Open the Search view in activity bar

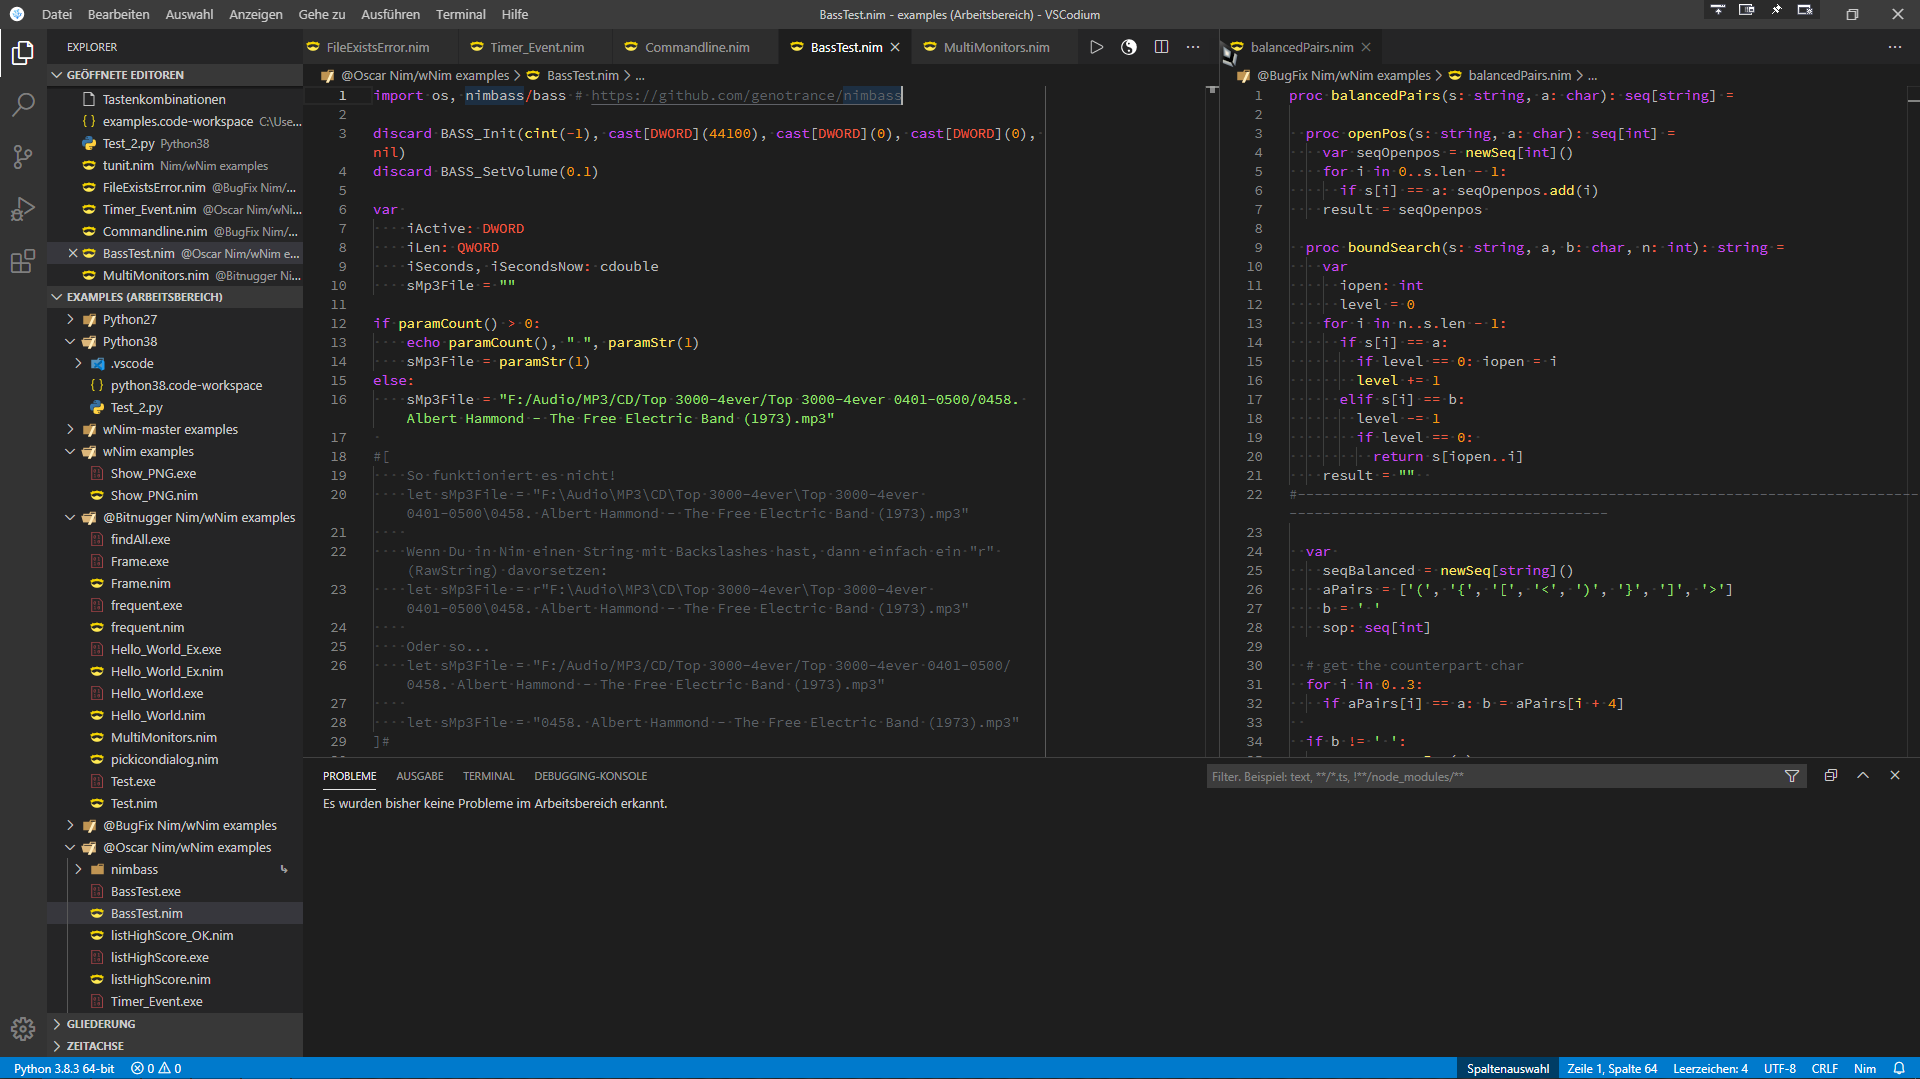23,104
